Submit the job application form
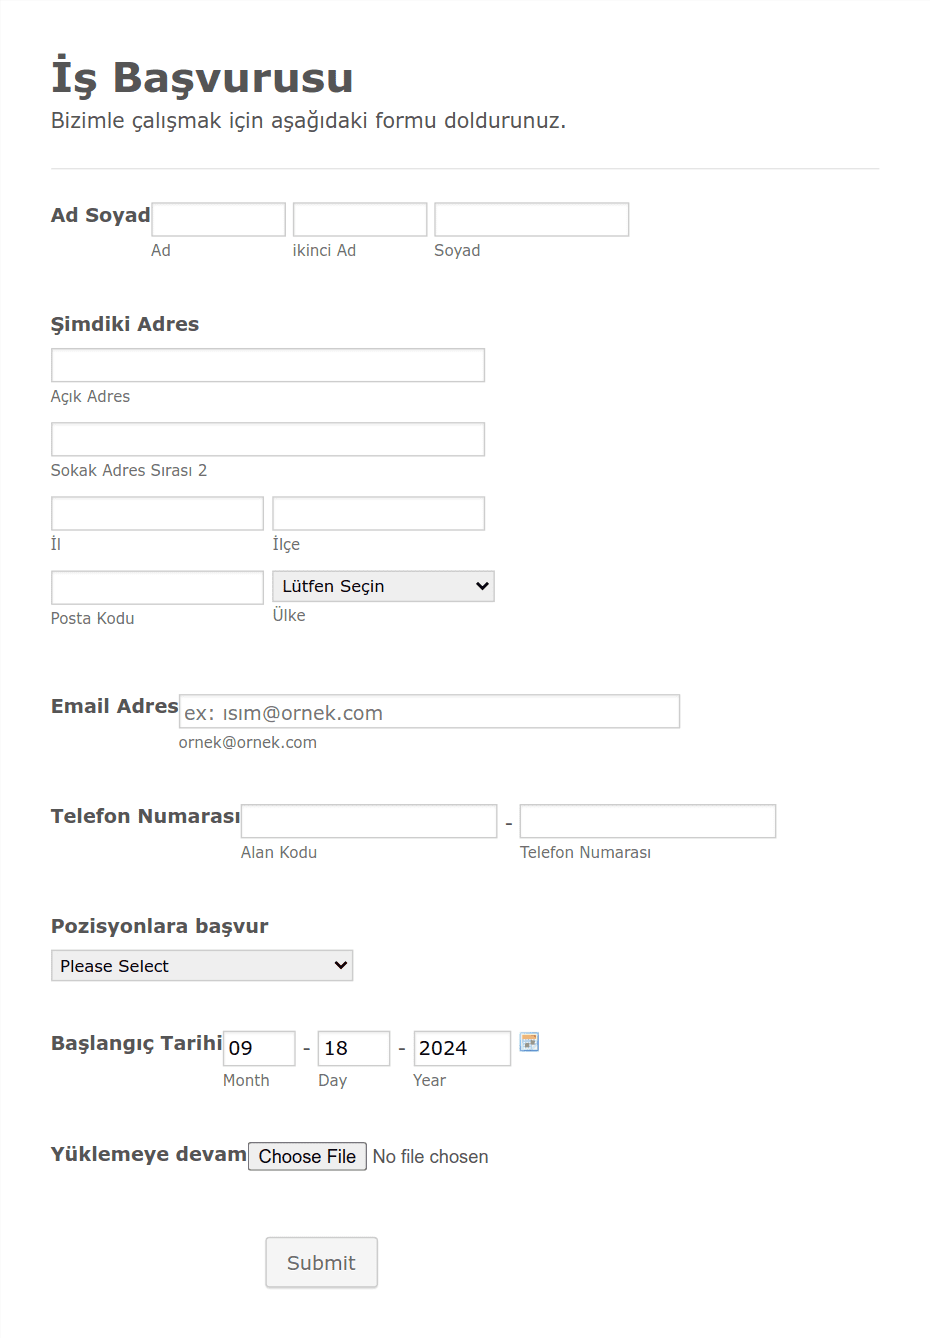This screenshot has height=1338, width=930. (x=321, y=1262)
